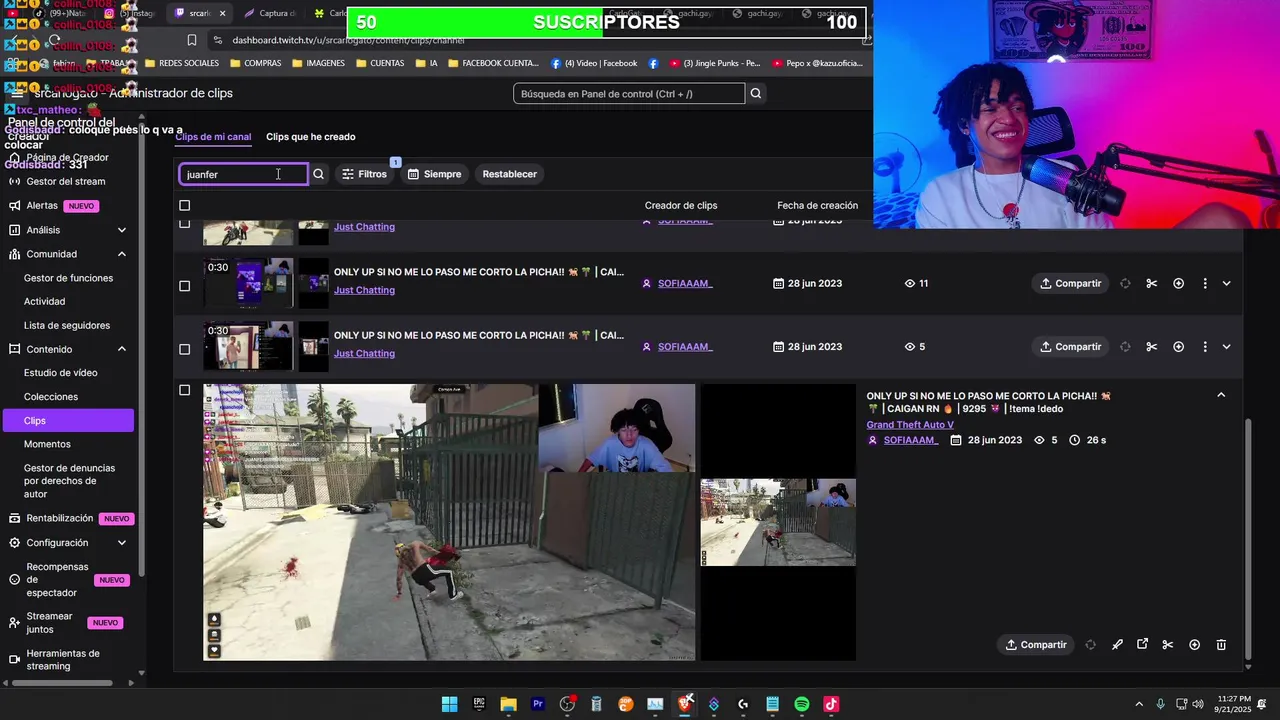Viewport: 1280px width, 720px height.
Task: Click the search magnifier next to juanfer field
Action: [318, 174]
